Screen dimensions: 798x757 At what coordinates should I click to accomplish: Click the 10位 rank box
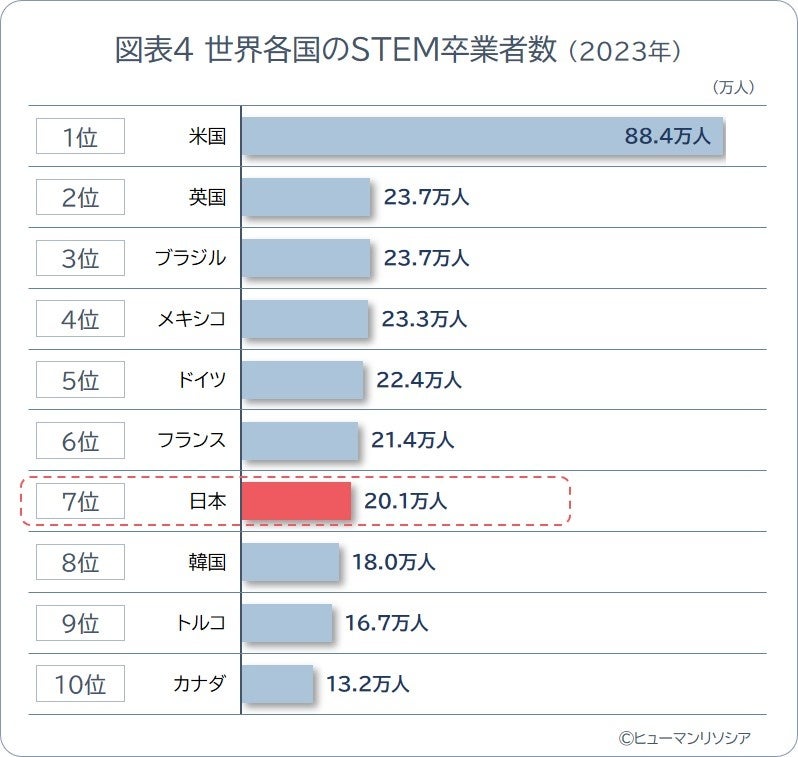pos(80,684)
